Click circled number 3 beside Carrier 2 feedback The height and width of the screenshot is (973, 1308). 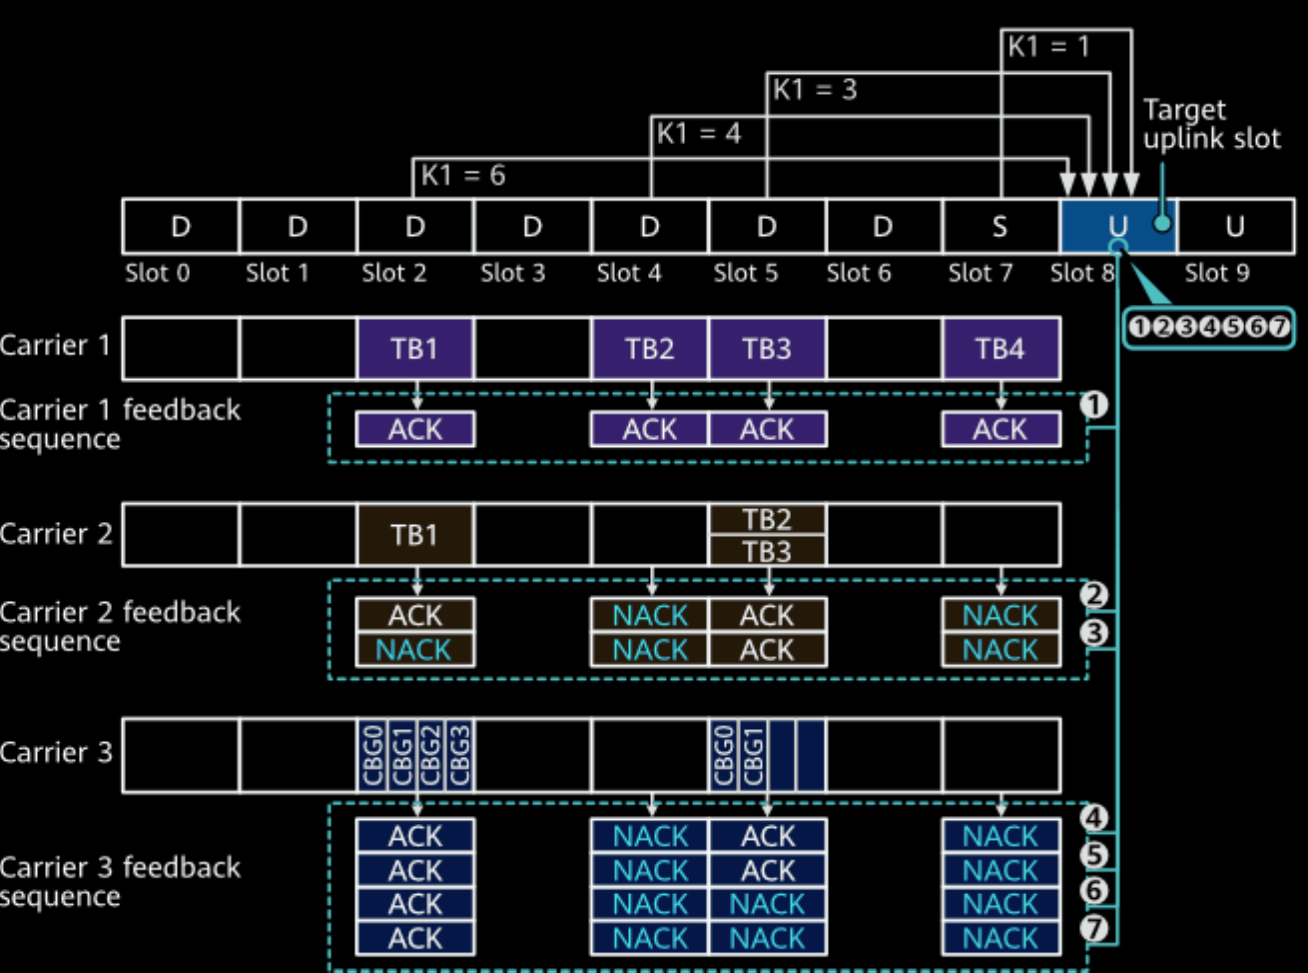1096,632
